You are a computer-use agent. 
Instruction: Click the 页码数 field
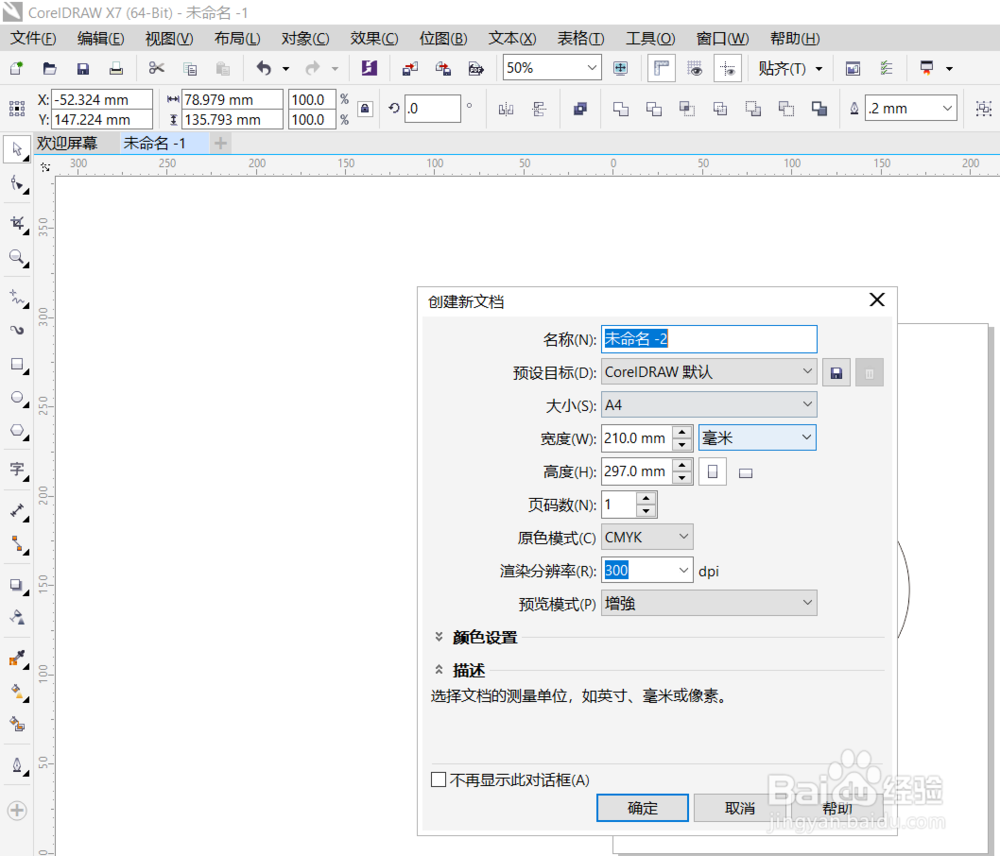click(619, 504)
